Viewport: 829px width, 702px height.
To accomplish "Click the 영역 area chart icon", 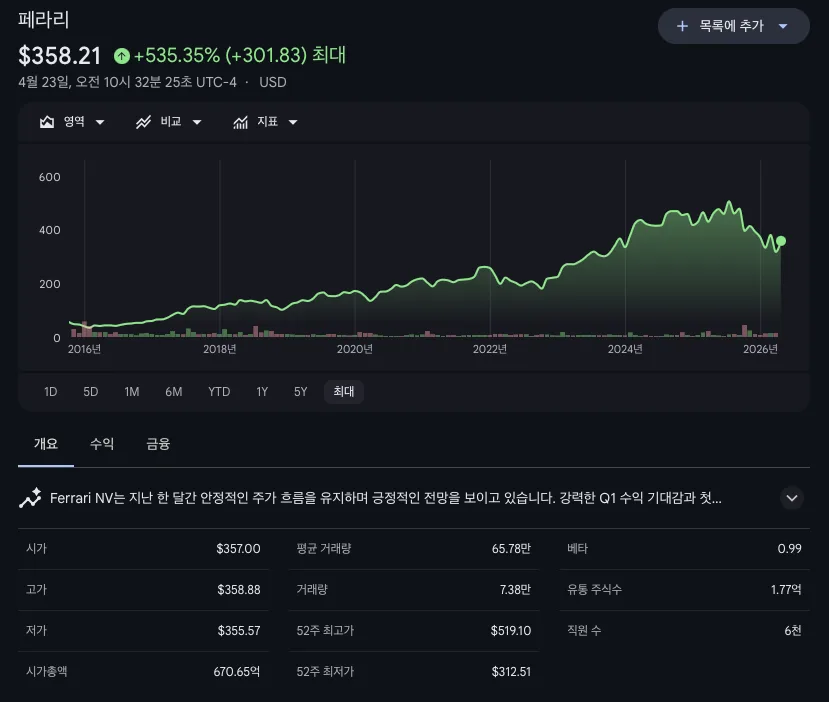I will coord(47,122).
